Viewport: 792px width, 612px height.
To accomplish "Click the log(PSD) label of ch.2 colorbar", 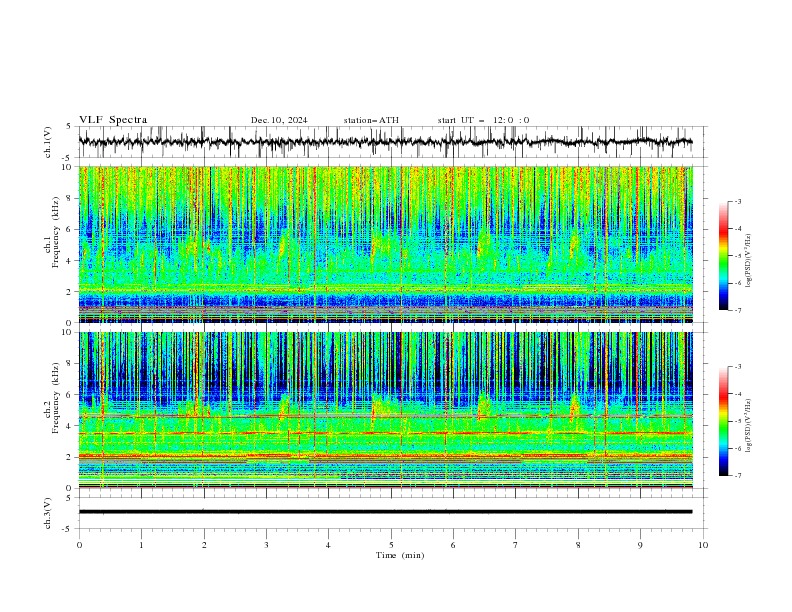I will [x=749, y=426].
